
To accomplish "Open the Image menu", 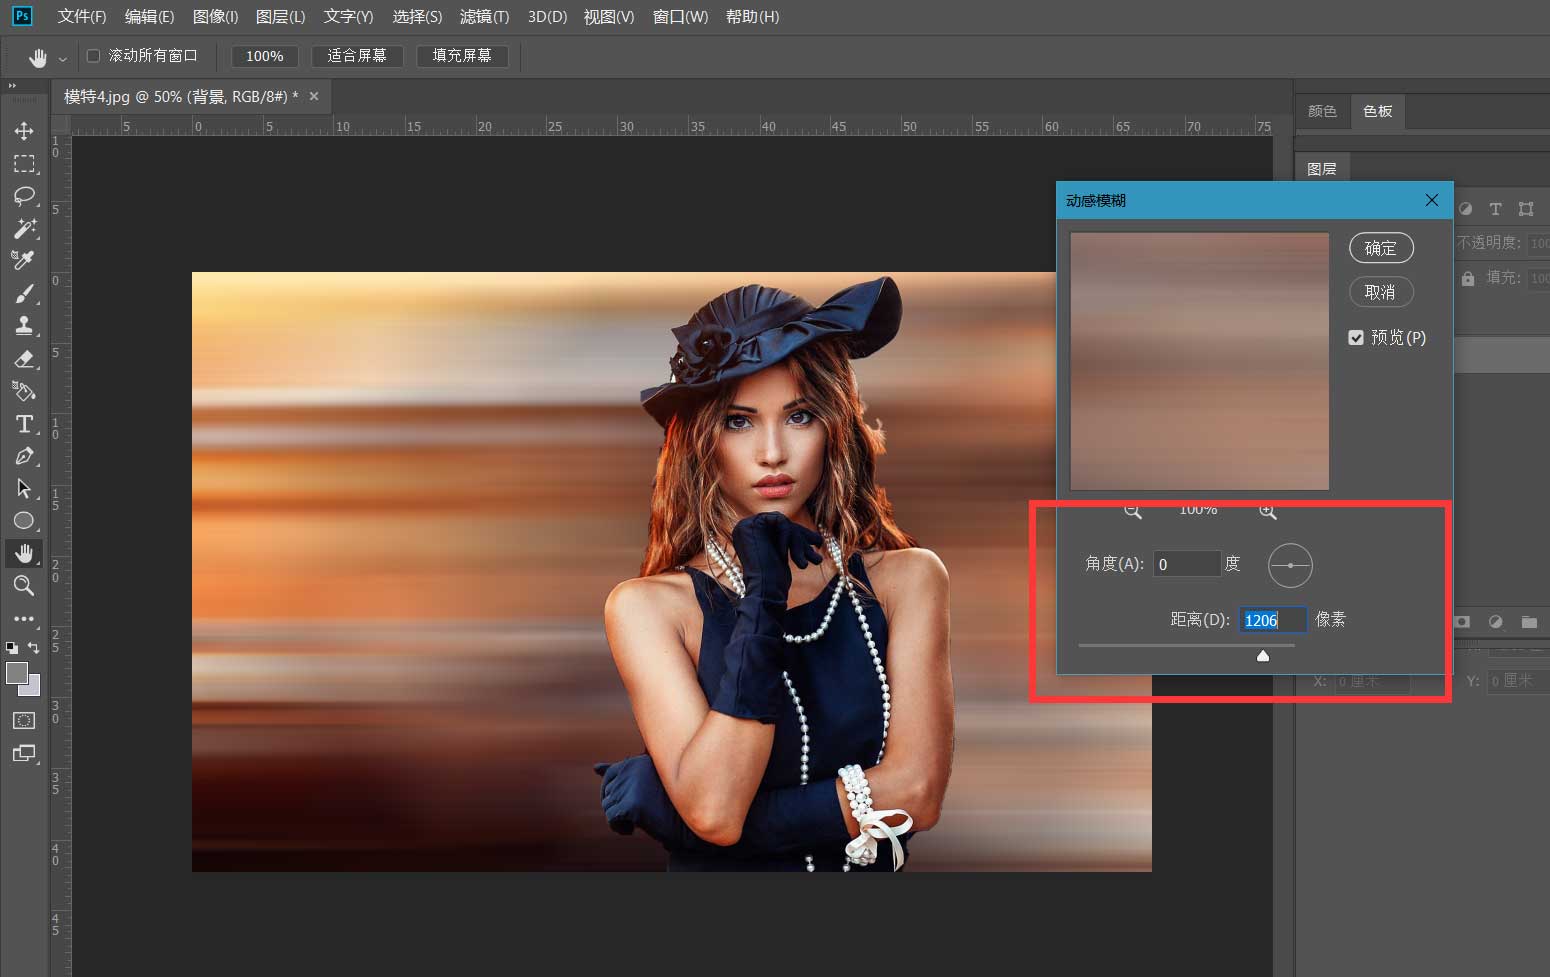I will tap(215, 17).
